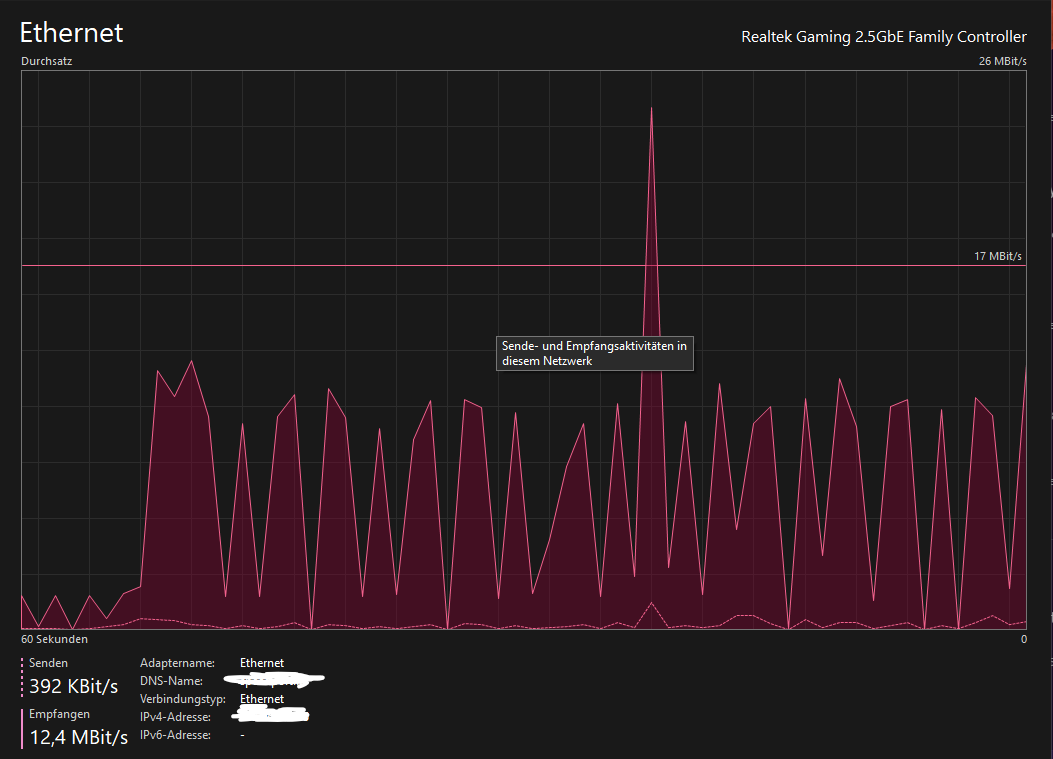
Task: Click the Verbindungstyp label
Action: [183, 699]
